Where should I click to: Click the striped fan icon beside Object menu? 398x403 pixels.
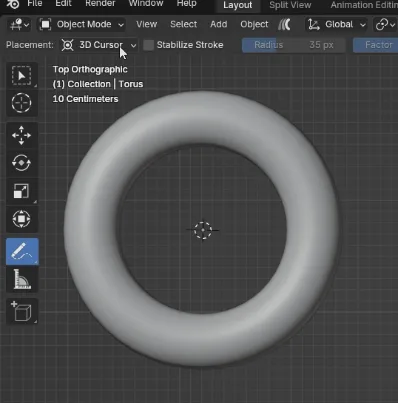284,24
